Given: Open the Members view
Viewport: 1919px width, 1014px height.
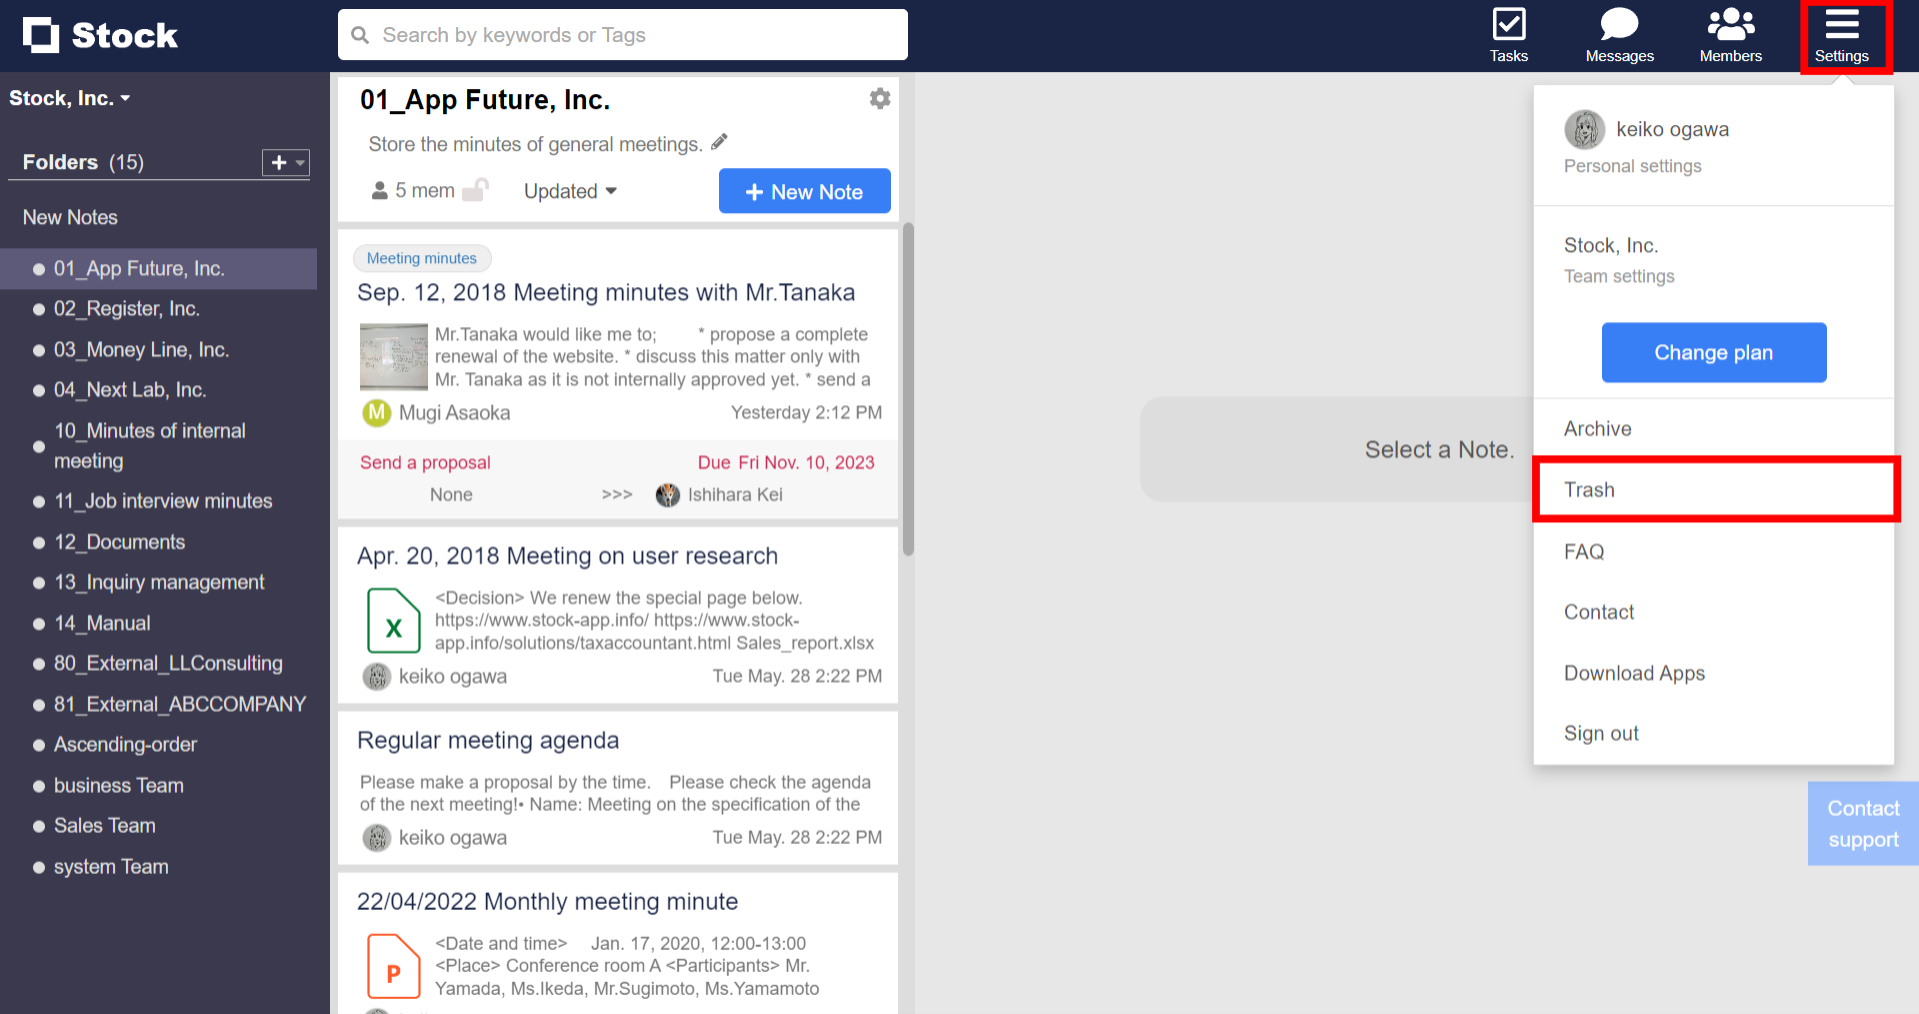Looking at the screenshot, I should point(1729,34).
